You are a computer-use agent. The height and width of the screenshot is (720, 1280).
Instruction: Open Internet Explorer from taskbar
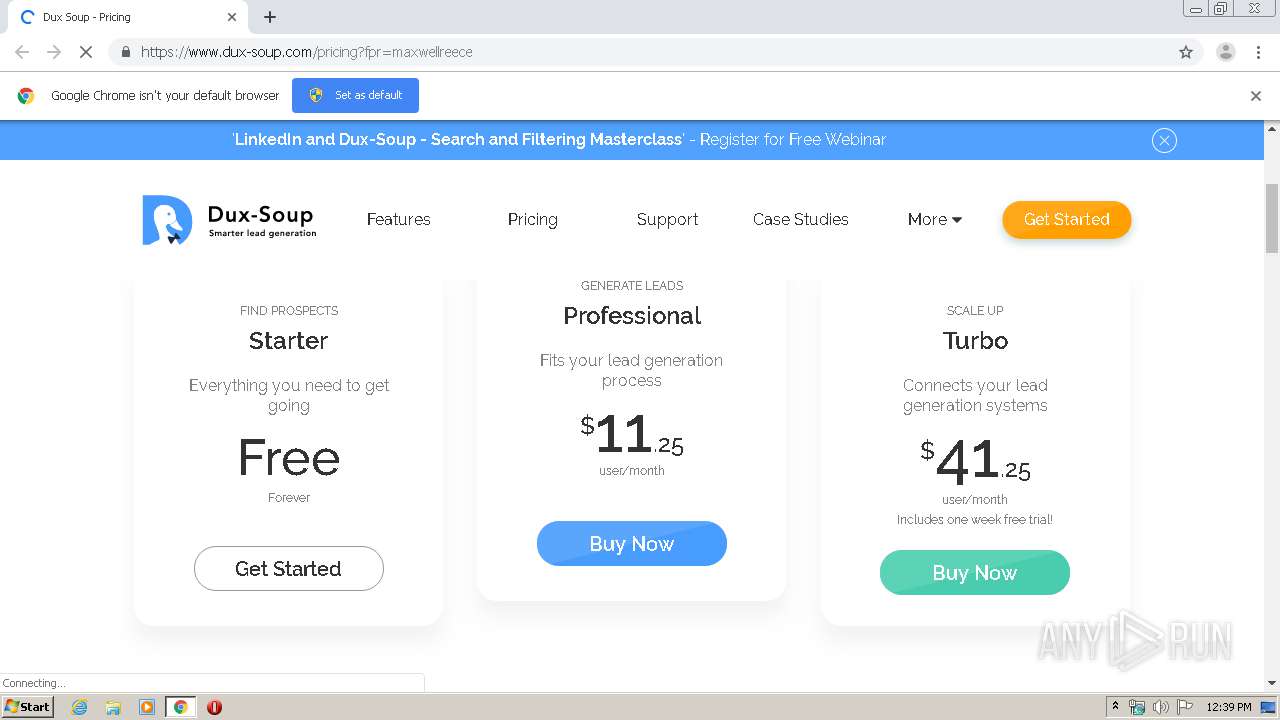click(79, 707)
